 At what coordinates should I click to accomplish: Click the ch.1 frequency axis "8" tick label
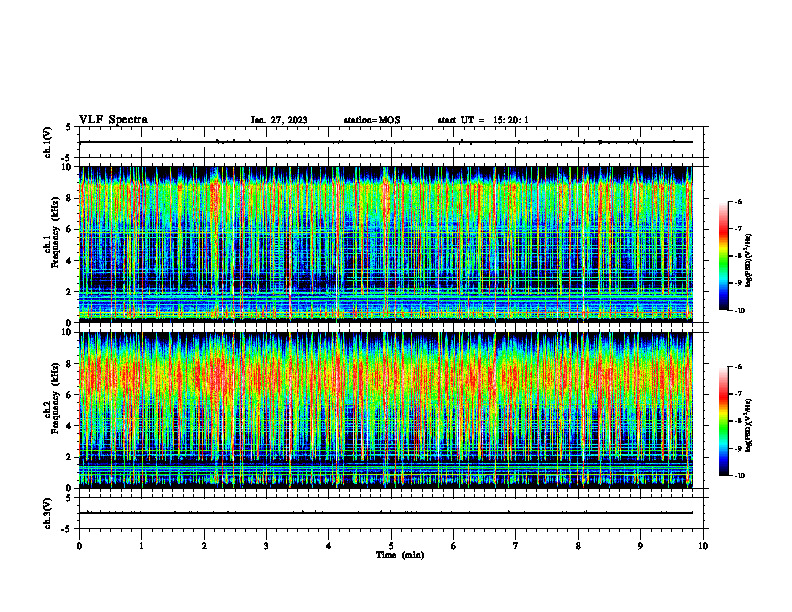coord(69,198)
